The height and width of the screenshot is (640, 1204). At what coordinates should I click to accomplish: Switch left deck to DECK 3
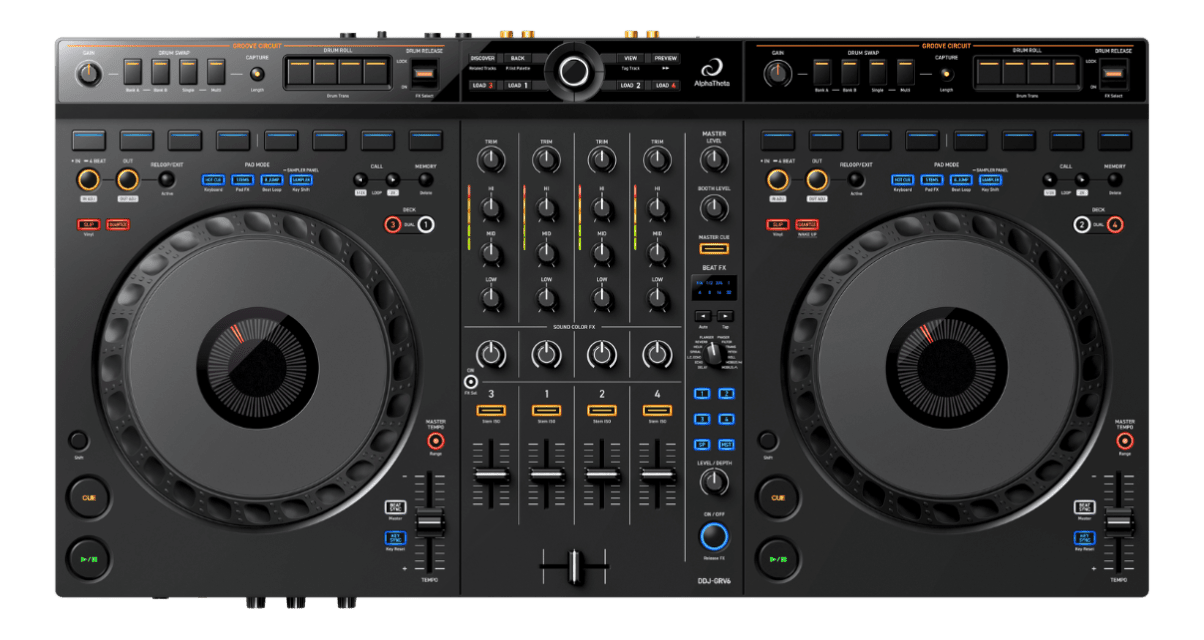[x=393, y=224]
